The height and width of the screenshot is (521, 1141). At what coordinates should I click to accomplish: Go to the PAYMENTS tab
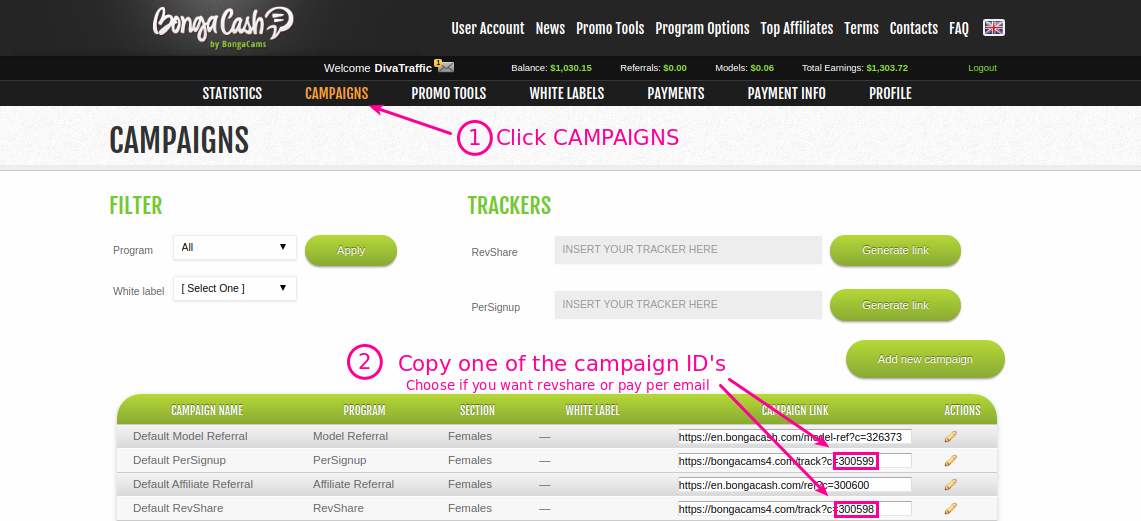point(675,94)
